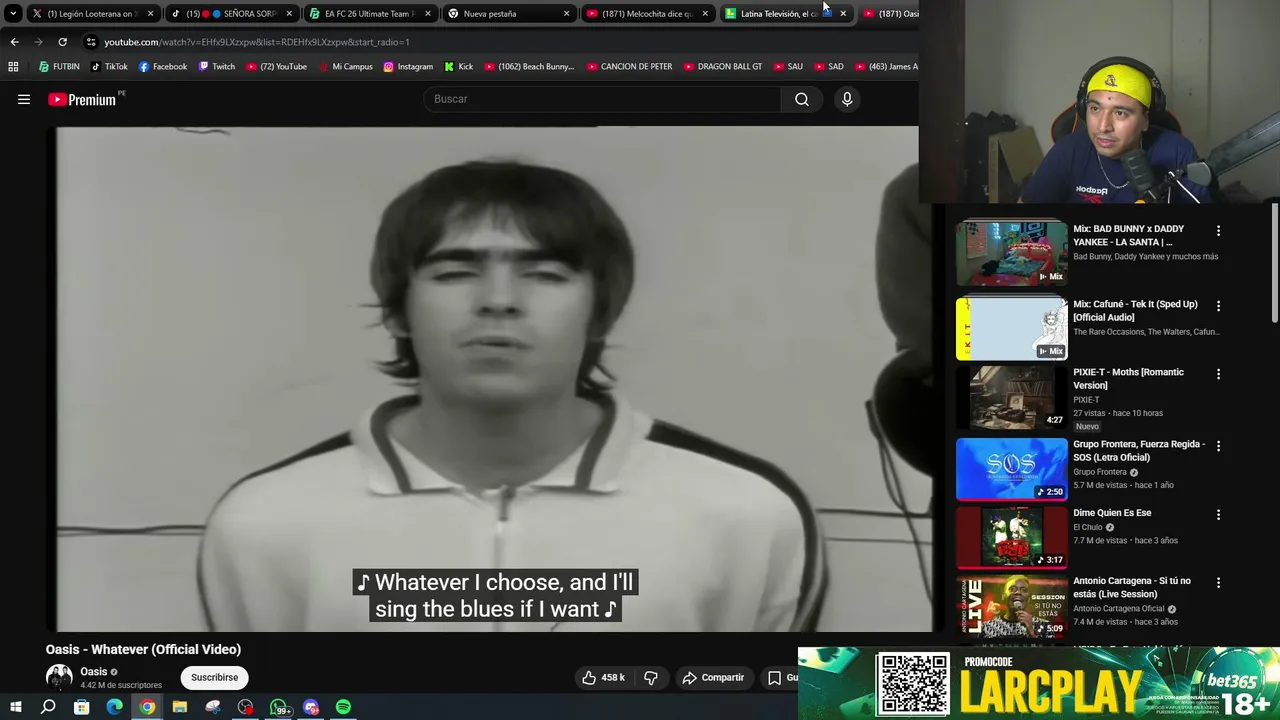The width and height of the screenshot is (1280, 720).
Task: Open the DRAGON BALL GT bookmark
Action: click(x=723, y=67)
